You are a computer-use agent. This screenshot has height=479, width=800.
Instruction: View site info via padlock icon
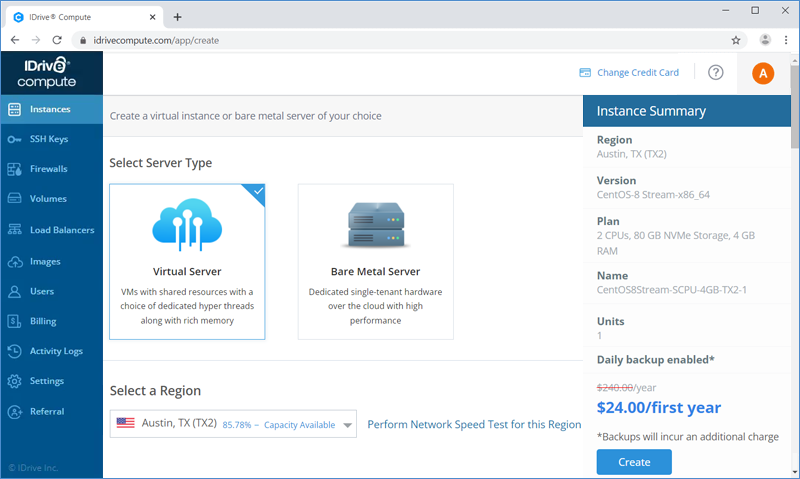(83, 40)
